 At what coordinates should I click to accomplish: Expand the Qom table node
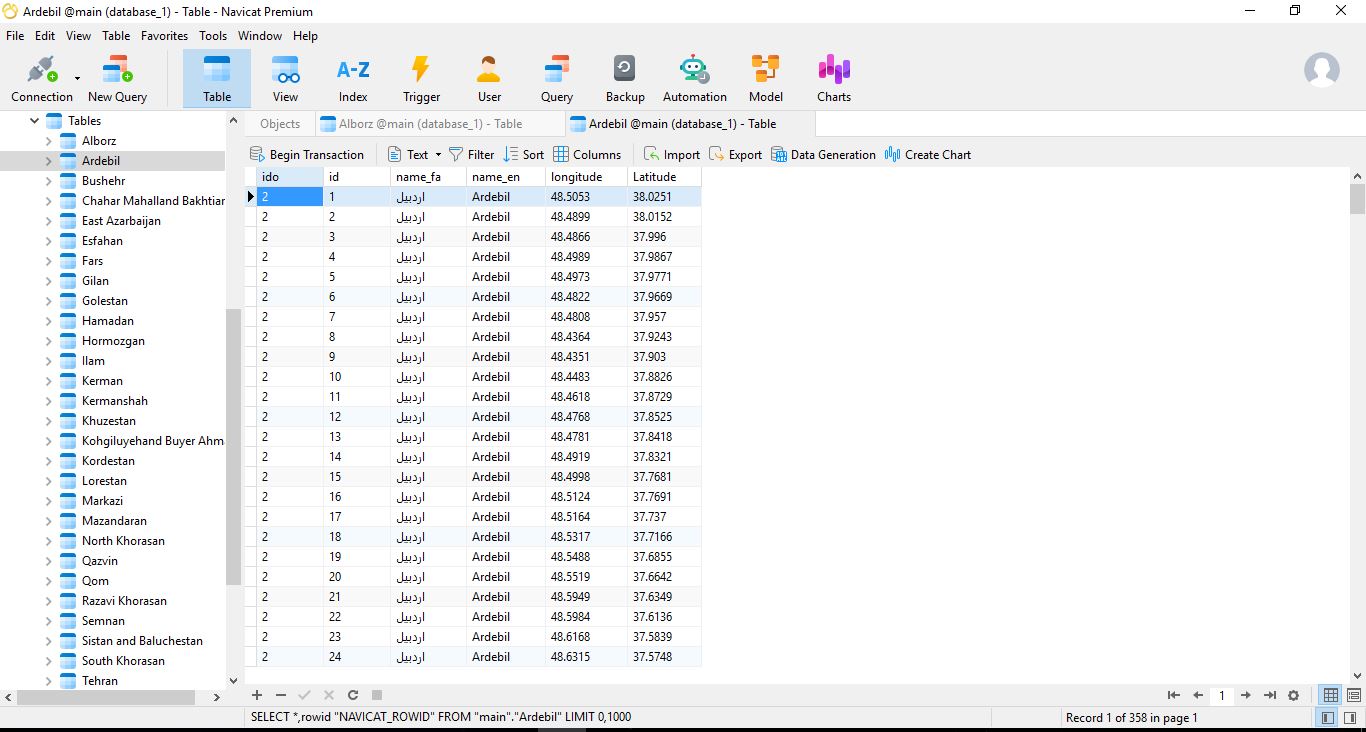coord(48,581)
